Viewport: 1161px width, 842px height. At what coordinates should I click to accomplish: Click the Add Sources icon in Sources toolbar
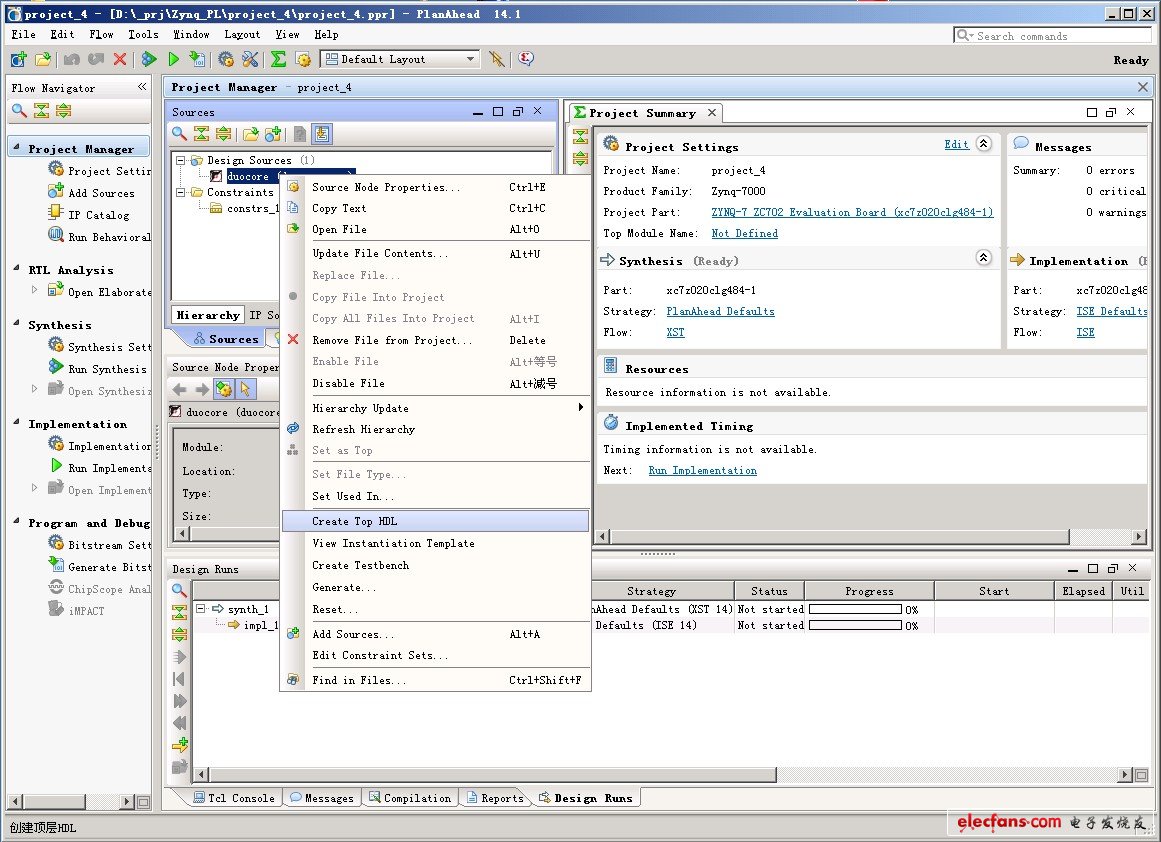pos(272,134)
